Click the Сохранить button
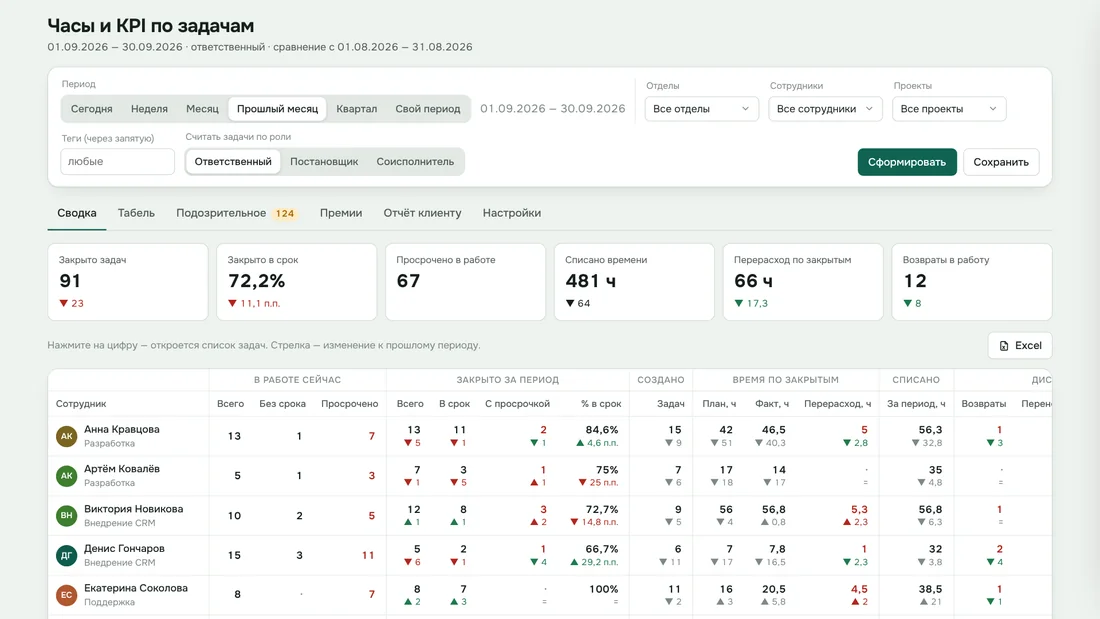Viewport: 1100px width, 619px height. coord(1001,162)
